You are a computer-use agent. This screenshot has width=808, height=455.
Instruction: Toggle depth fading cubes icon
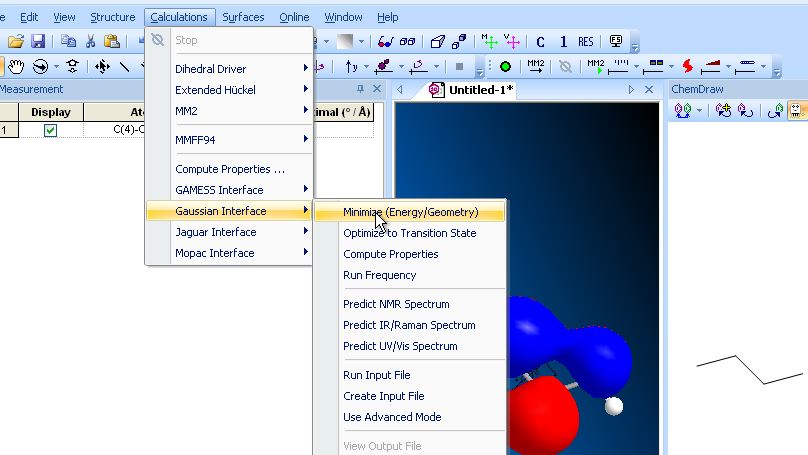tap(459, 41)
